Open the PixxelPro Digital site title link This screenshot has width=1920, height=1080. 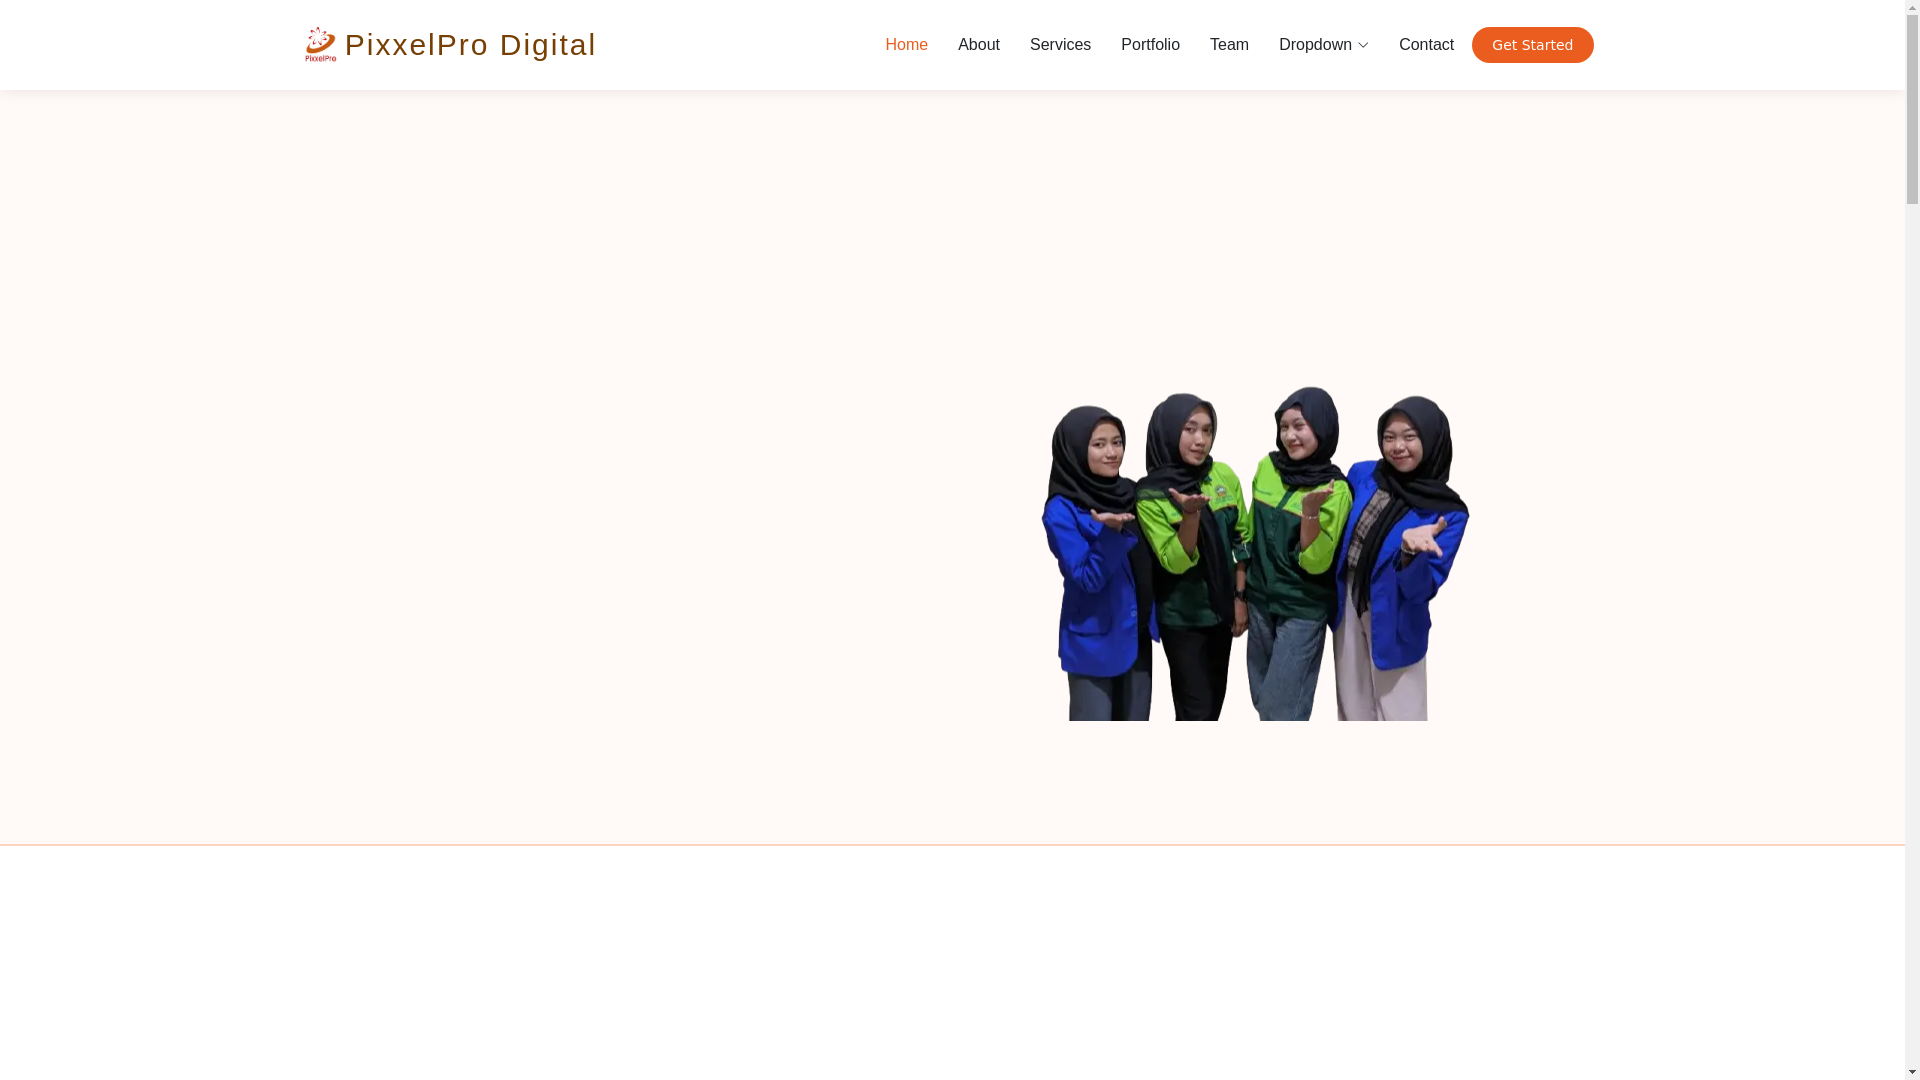pos(470,45)
